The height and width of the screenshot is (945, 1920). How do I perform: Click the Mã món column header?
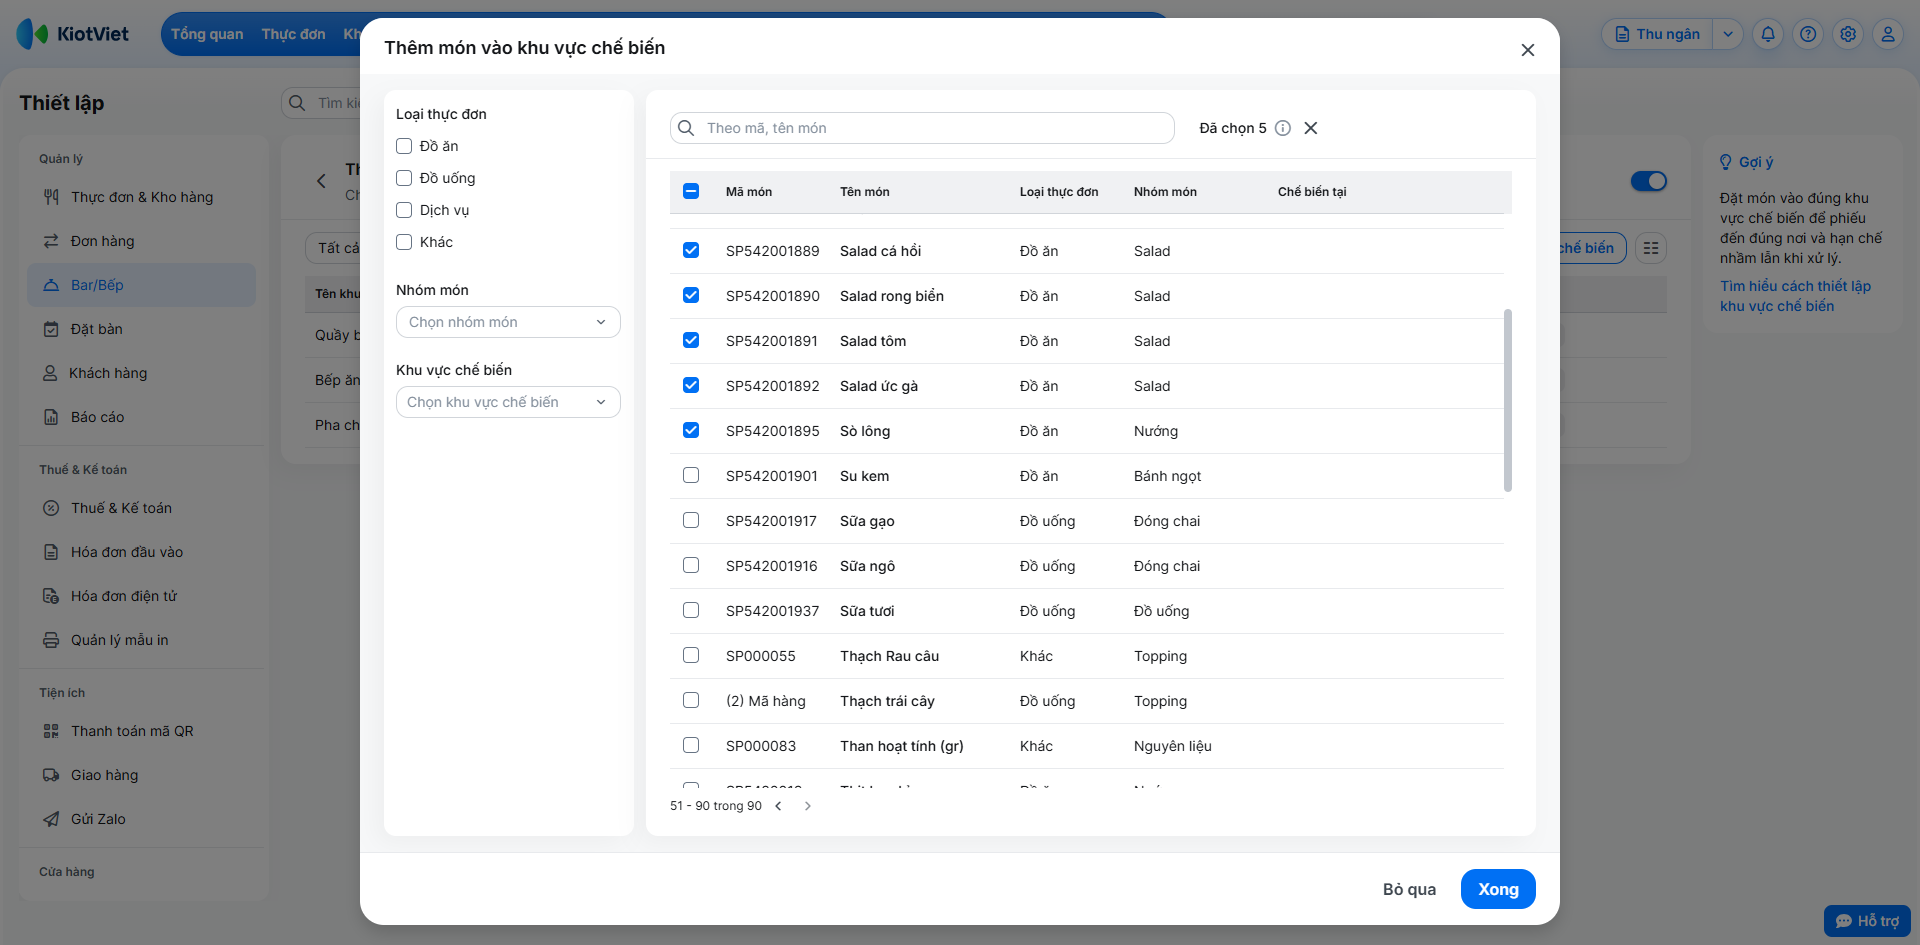pos(749,192)
